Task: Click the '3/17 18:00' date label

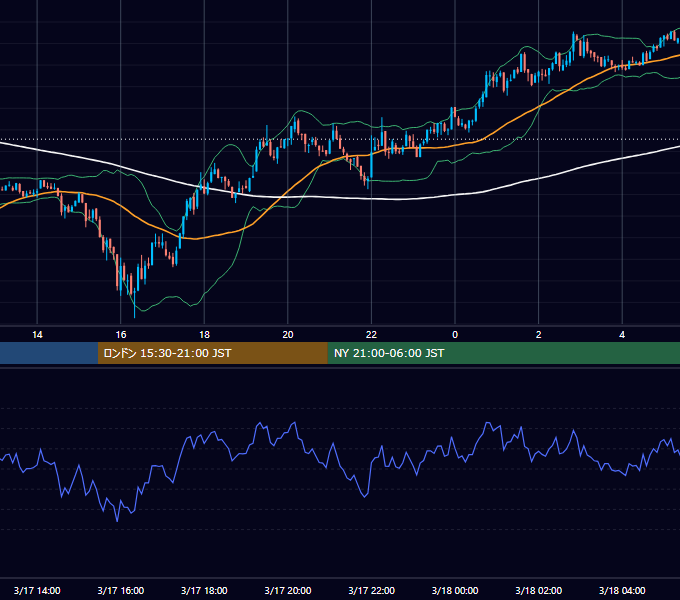Action: 204,590
